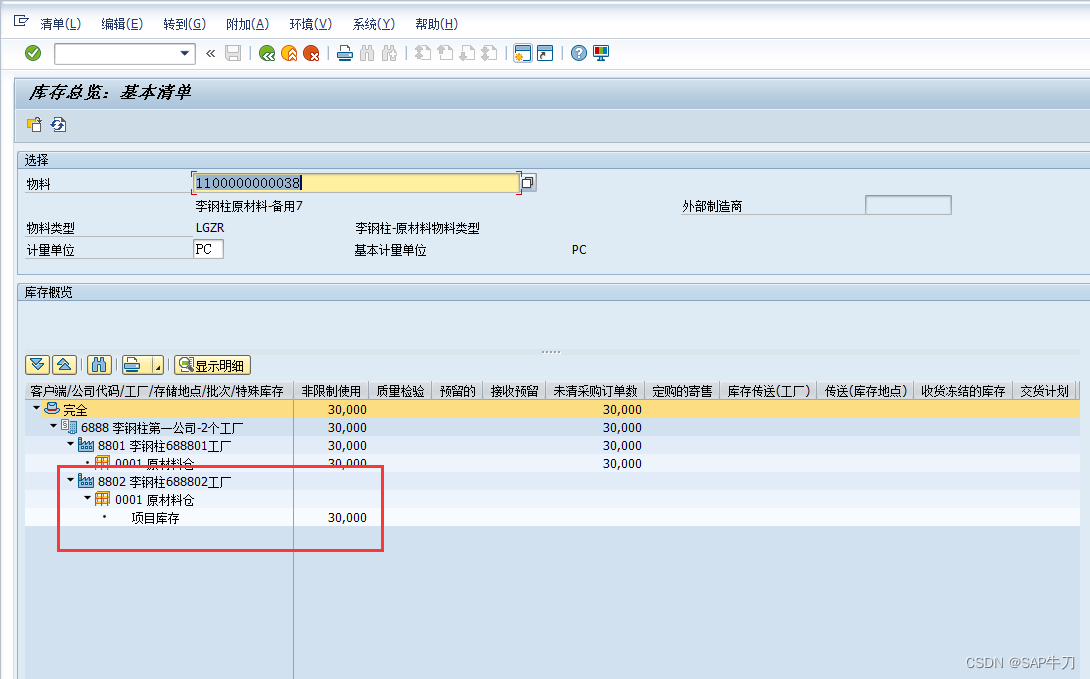This screenshot has width=1090, height=679.
Task: Click the 预留的 column header
Action: click(457, 391)
